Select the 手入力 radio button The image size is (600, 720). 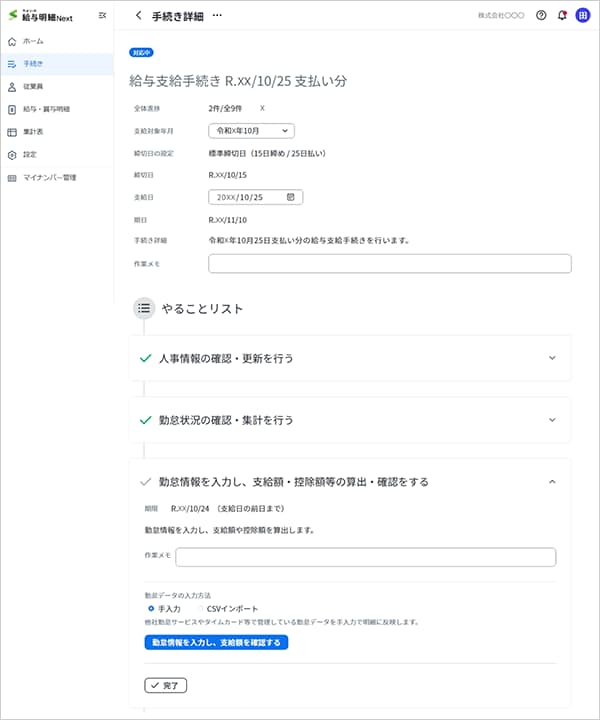[x=151, y=608]
